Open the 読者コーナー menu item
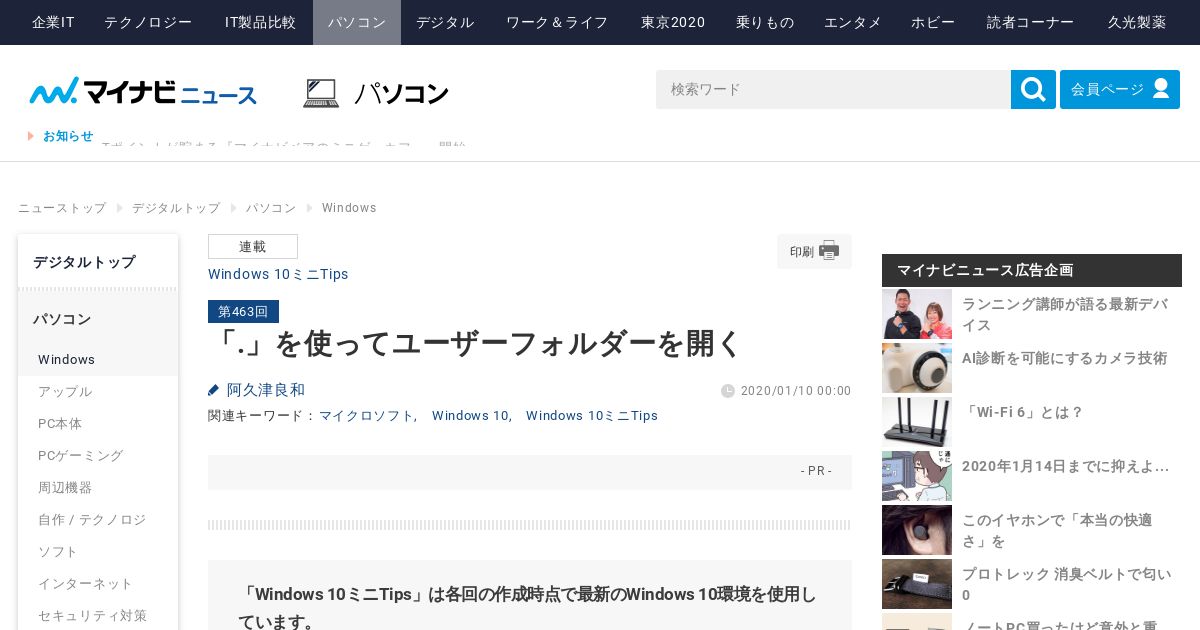The width and height of the screenshot is (1200, 630). (x=1030, y=22)
